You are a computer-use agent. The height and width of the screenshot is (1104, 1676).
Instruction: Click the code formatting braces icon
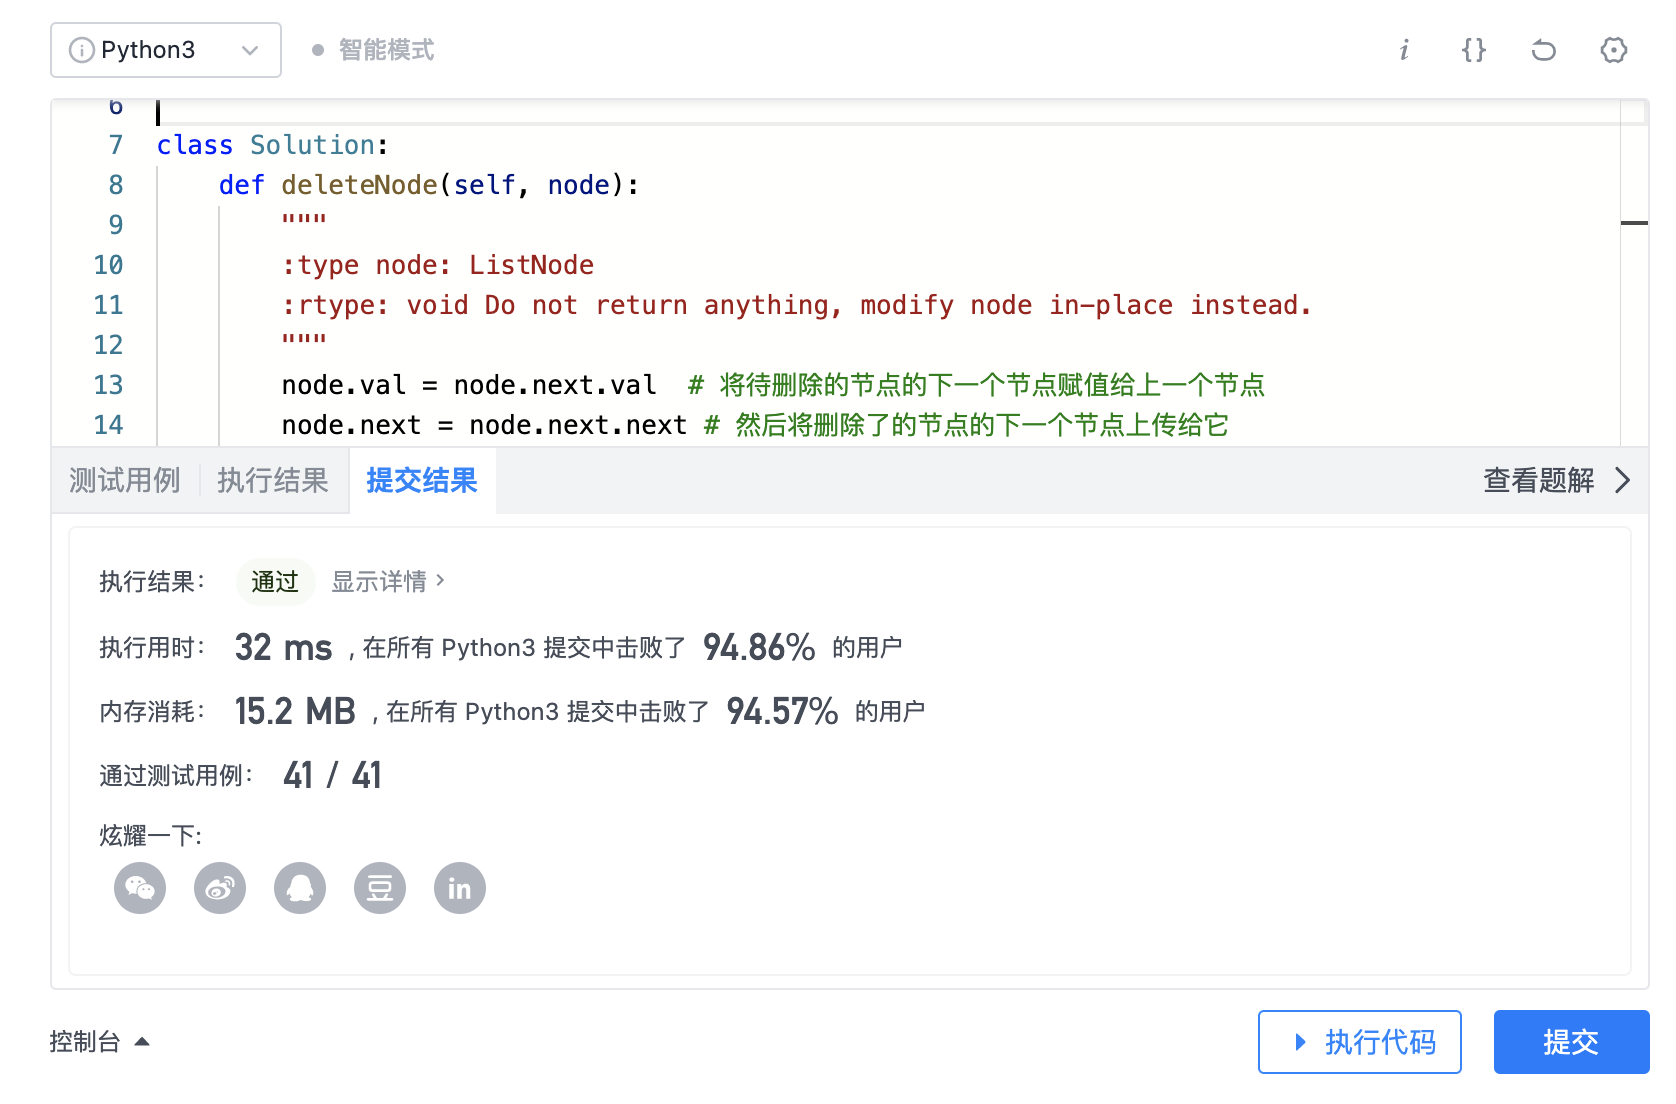coord(1473,49)
